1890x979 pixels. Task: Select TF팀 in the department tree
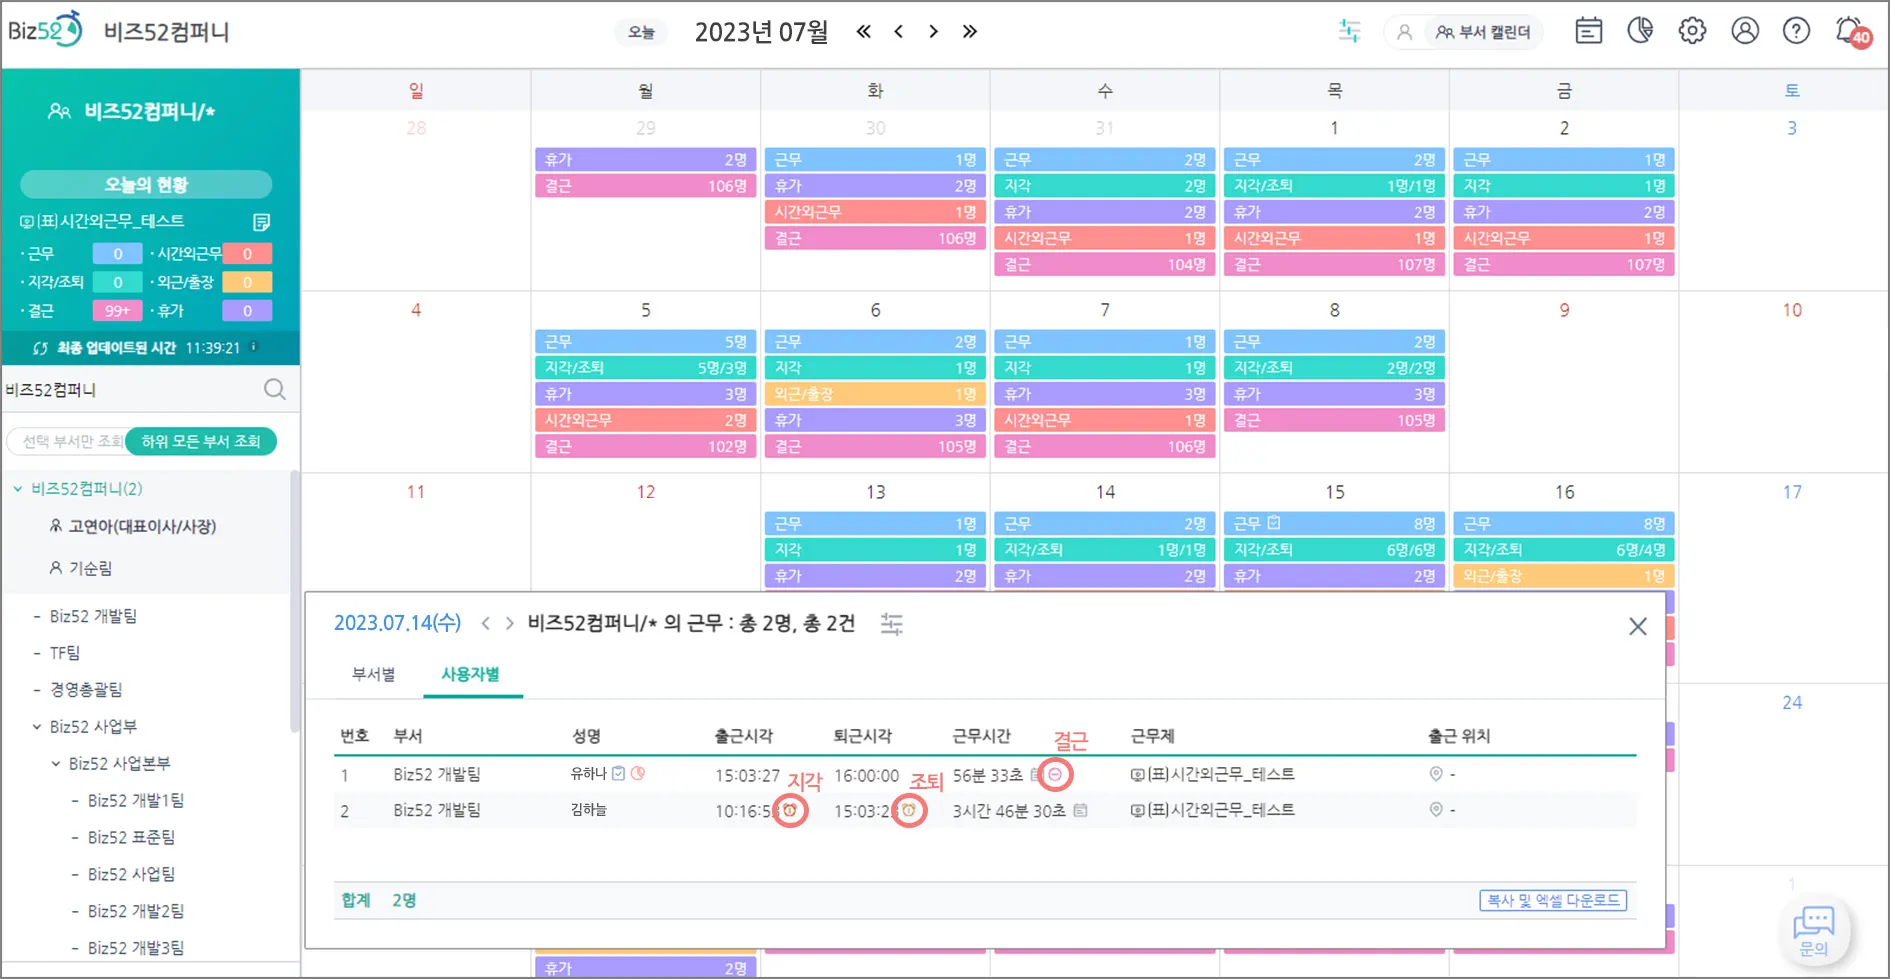point(64,653)
